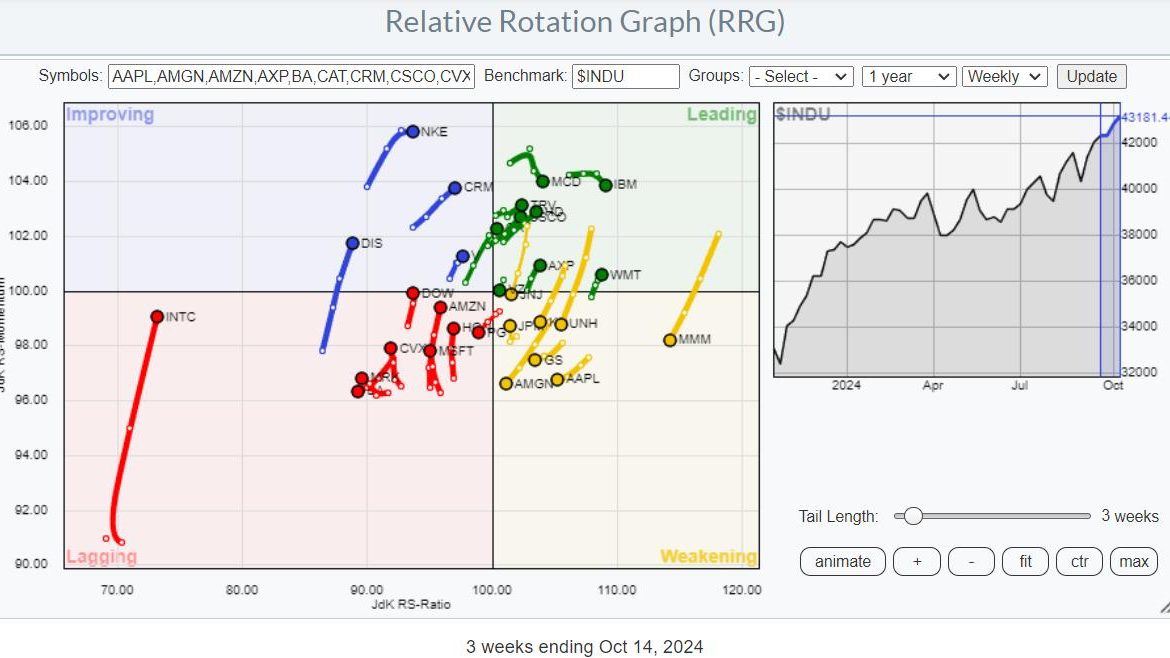Click the Symbols input field
The width and height of the screenshot is (1170, 658).
(x=291, y=76)
